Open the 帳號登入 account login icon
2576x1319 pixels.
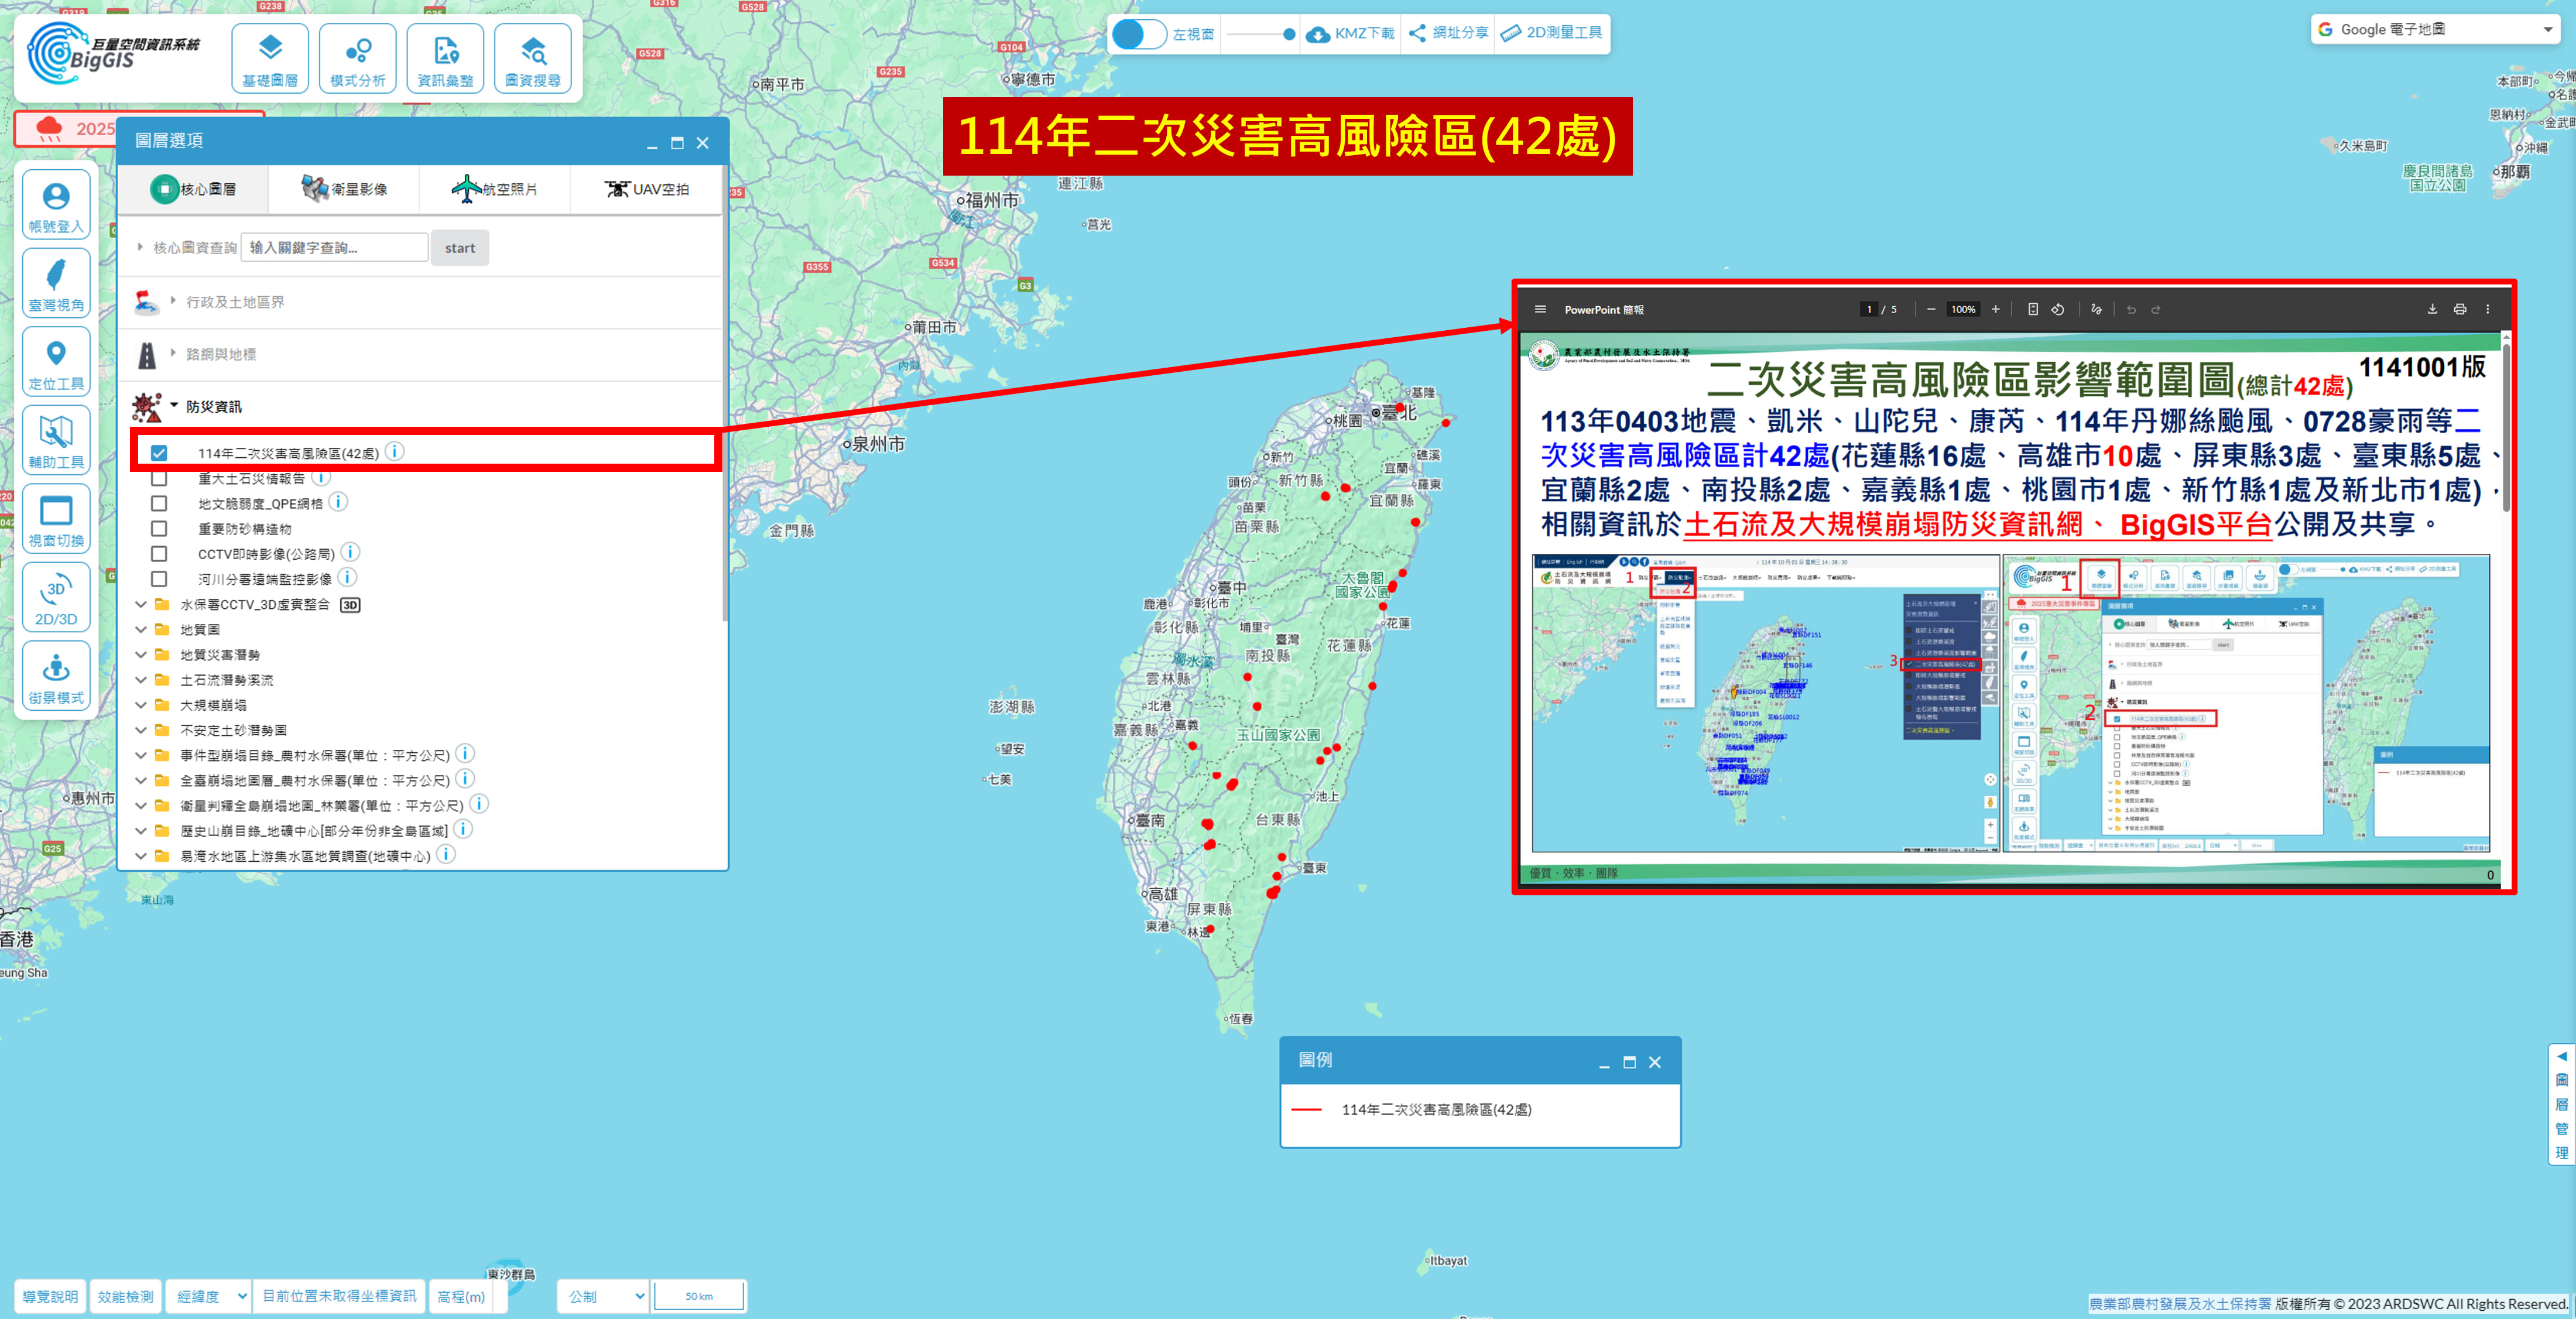click(x=56, y=204)
